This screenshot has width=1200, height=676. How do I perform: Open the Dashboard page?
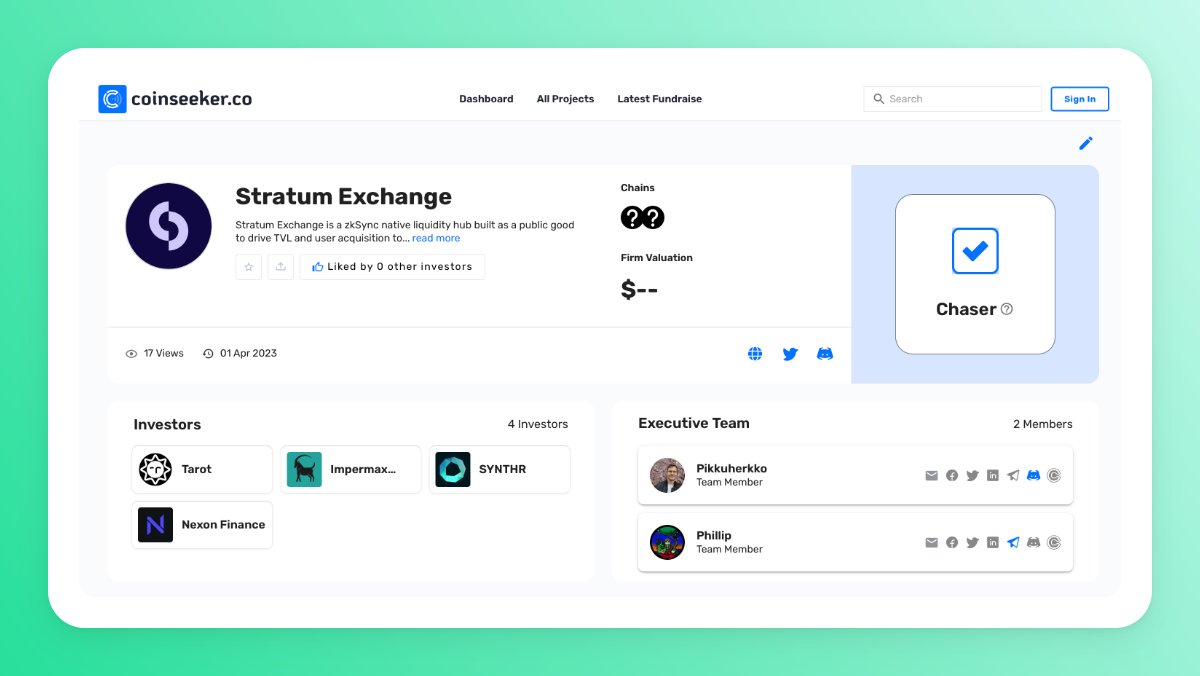(x=486, y=99)
